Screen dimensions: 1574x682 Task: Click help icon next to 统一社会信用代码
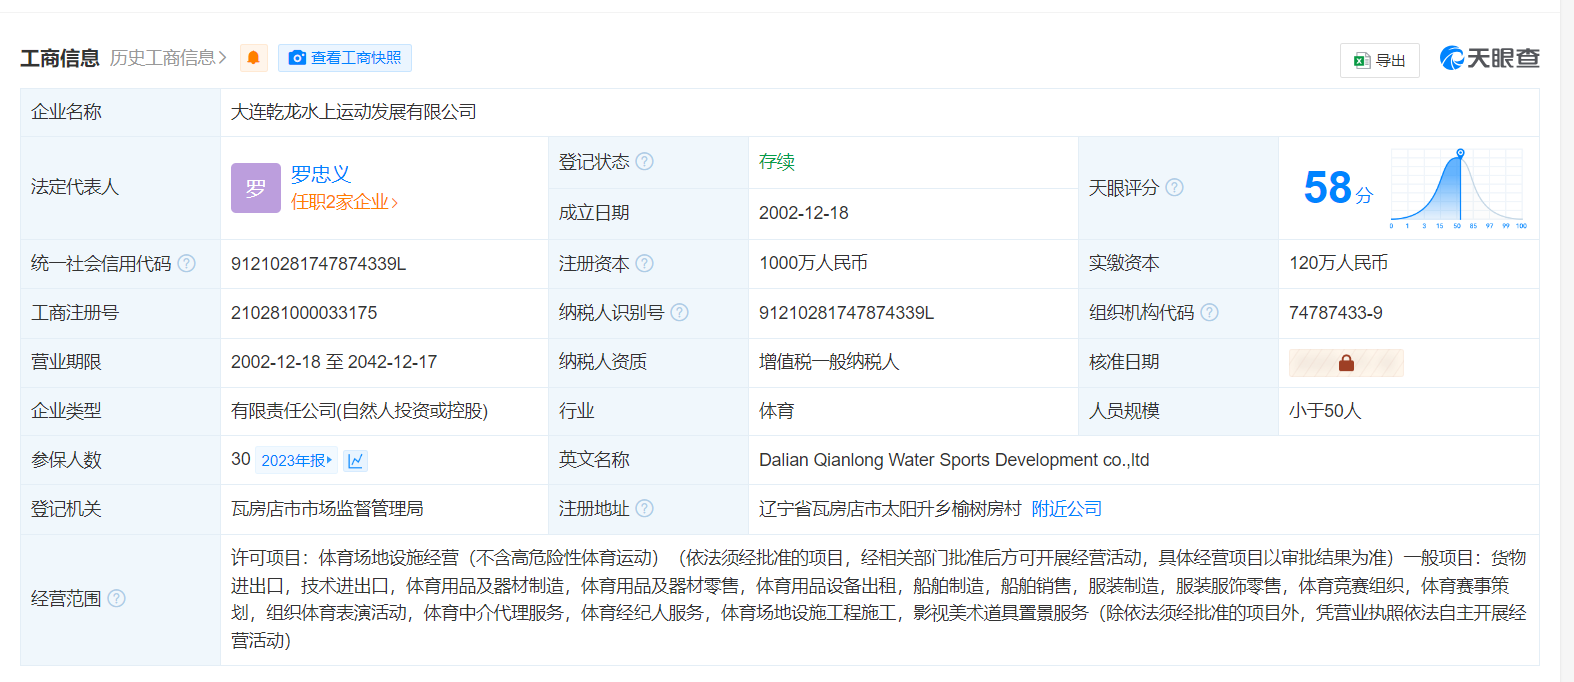pos(187,263)
